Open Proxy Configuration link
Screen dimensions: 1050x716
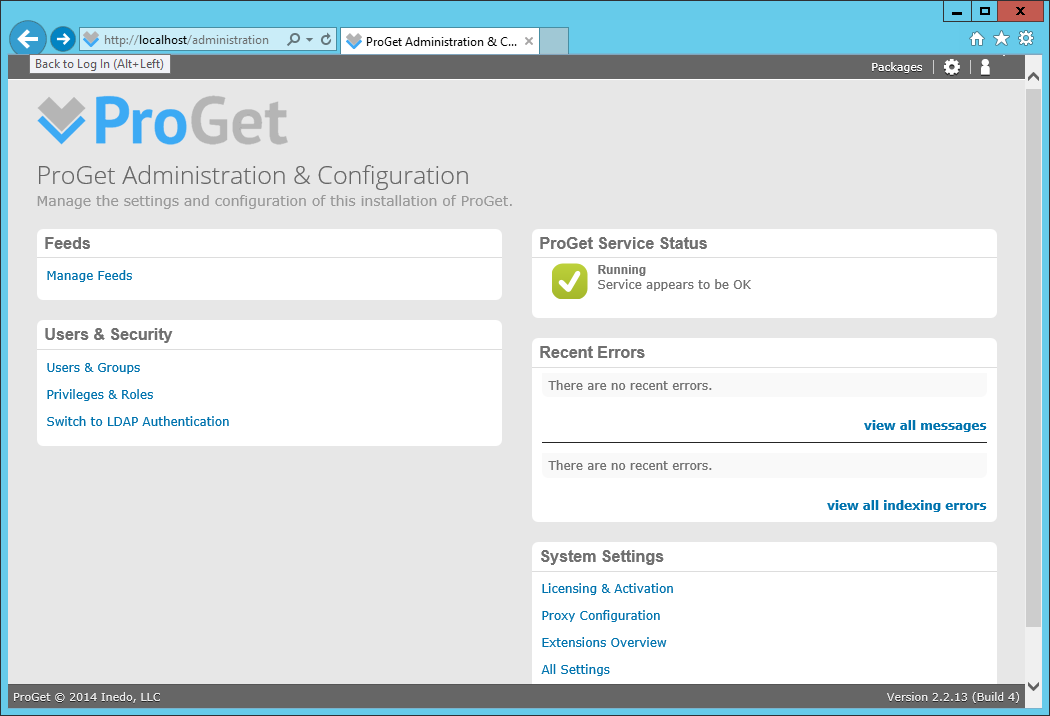coord(601,616)
